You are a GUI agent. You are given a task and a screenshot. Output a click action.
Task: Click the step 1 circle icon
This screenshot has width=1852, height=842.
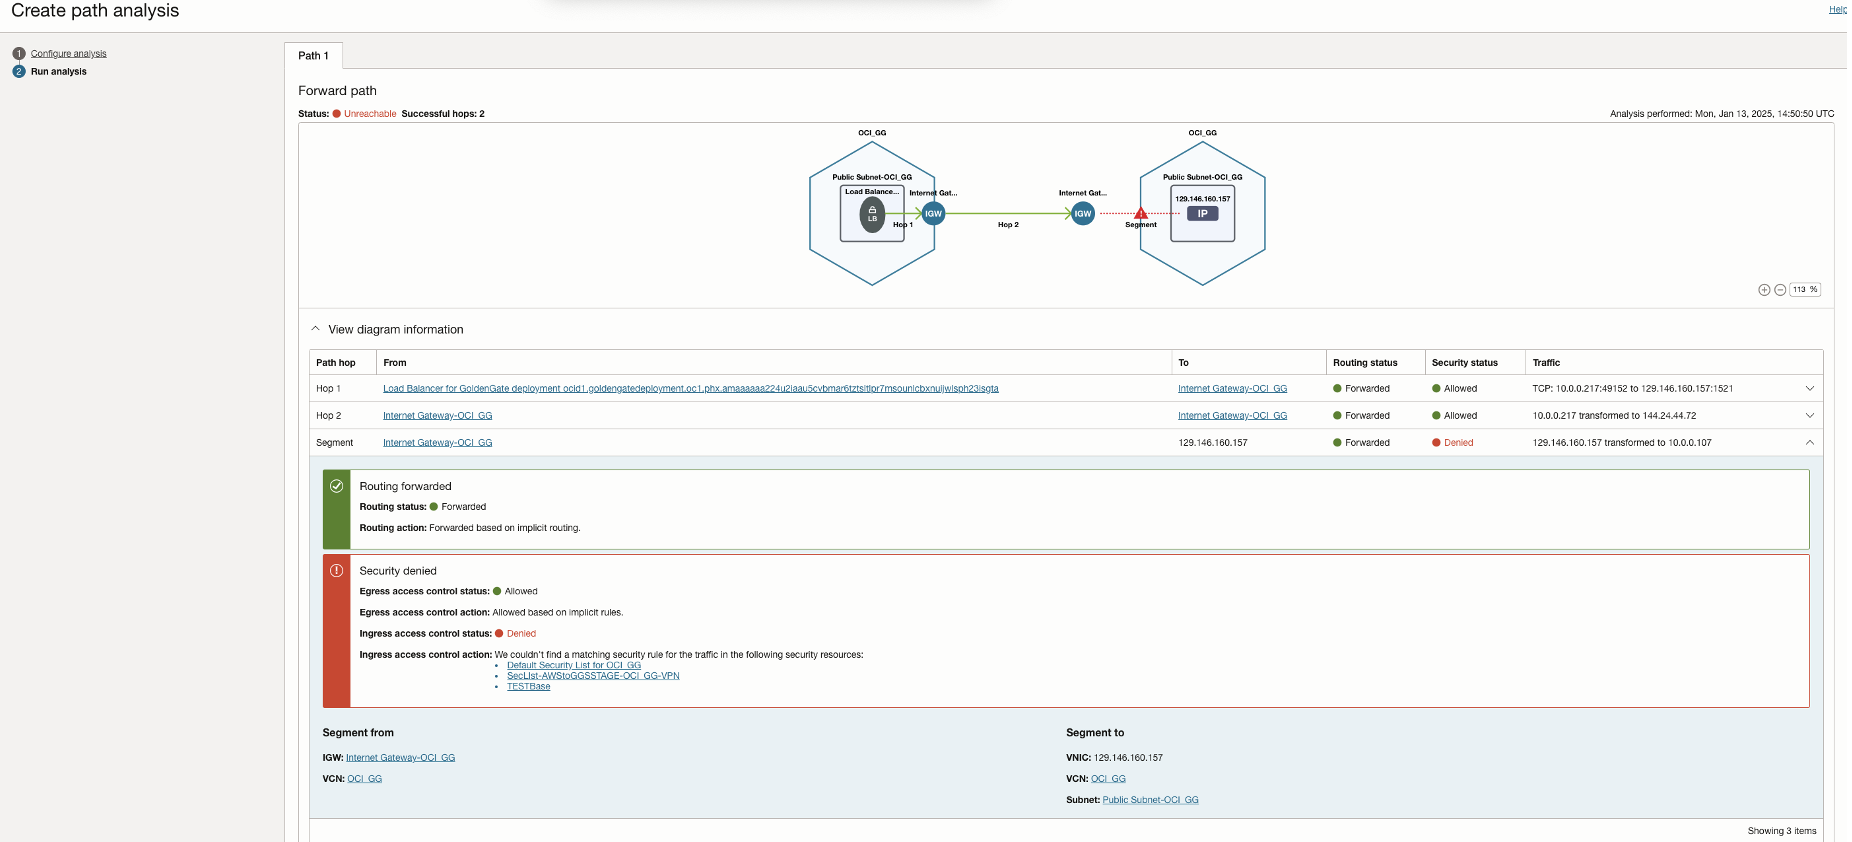(18, 54)
